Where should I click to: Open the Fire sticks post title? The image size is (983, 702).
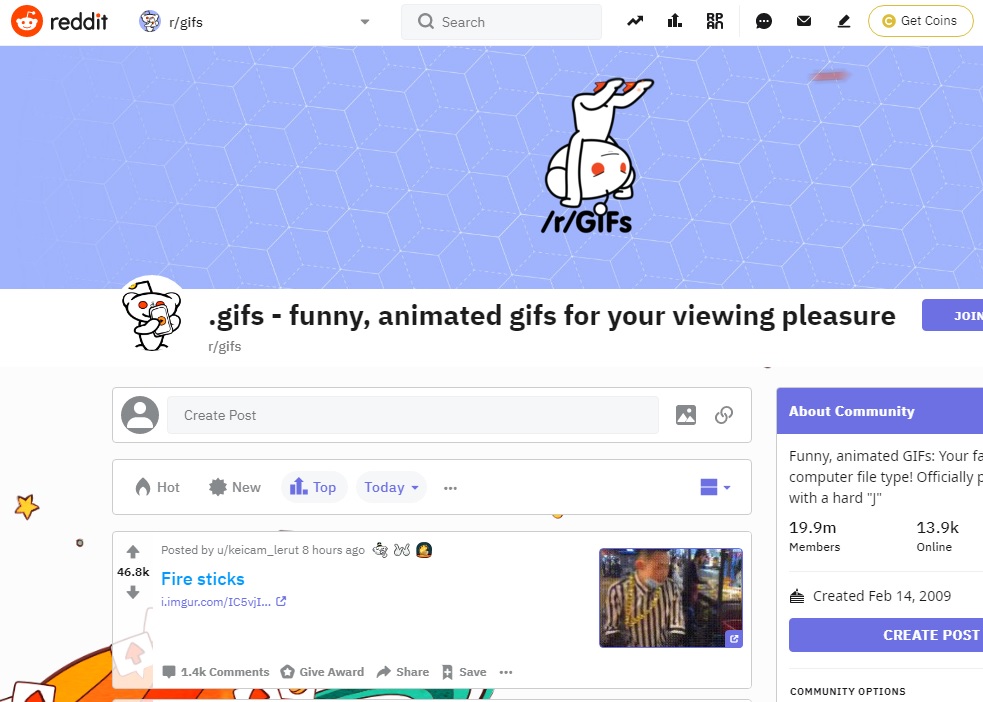[x=202, y=579]
